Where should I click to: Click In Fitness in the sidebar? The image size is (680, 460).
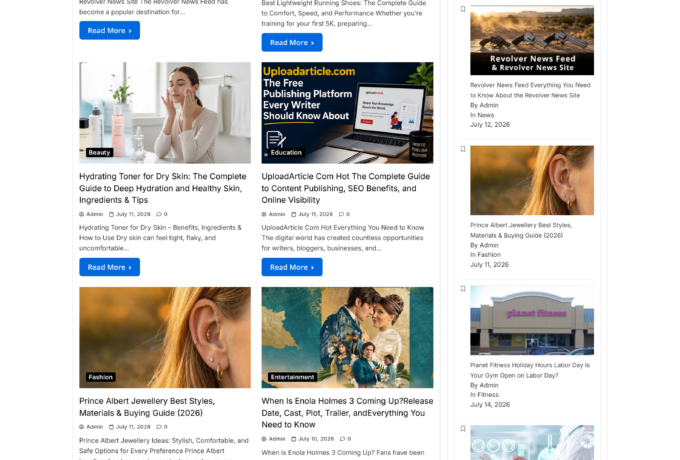coord(484,395)
